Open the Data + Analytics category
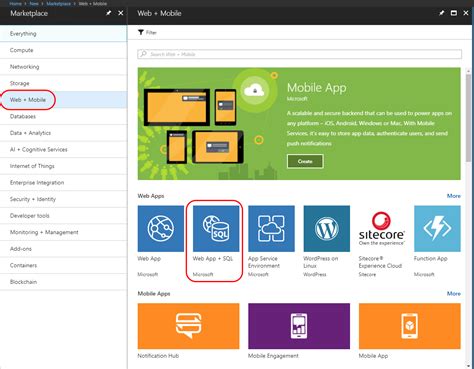 click(x=64, y=133)
